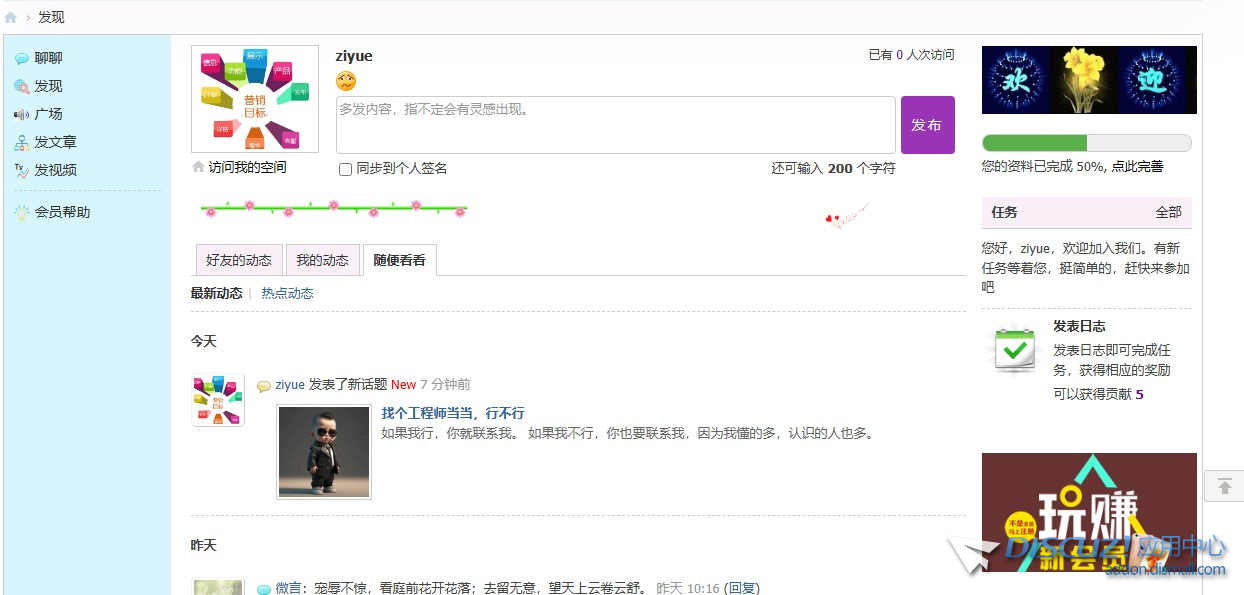The height and width of the screenshot is (595, 1244).
Task: Click the 发现 discover sidebar icon
Action: pos(21,87)
